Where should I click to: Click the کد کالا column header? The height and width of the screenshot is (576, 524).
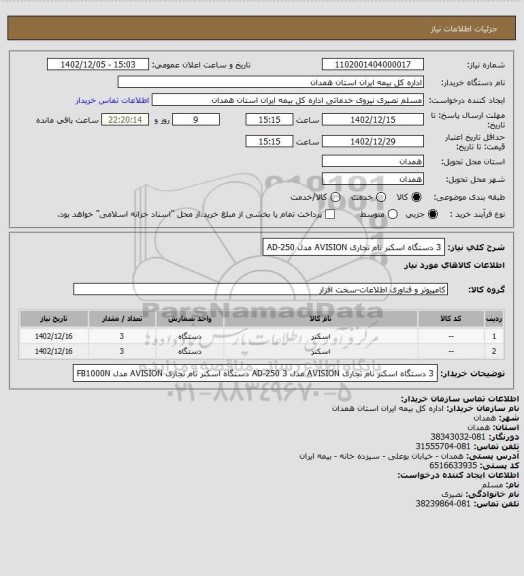pos(451,319)
